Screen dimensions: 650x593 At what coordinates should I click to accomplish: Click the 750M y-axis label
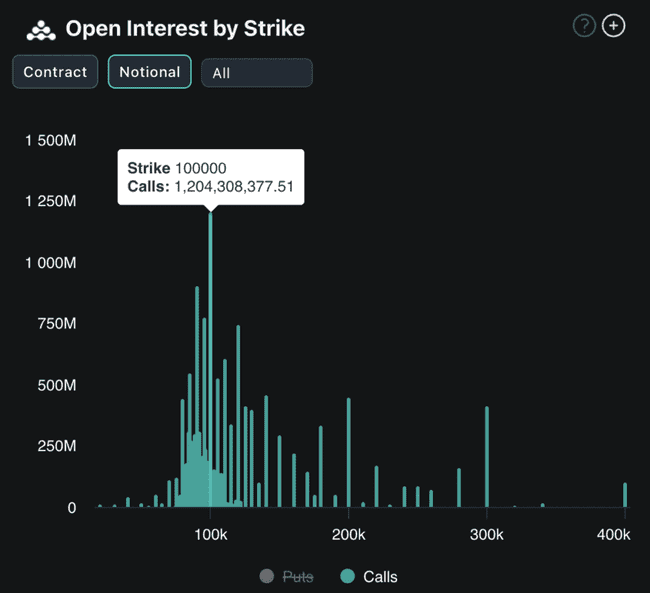pyautogui.click(x=51, y=324)
